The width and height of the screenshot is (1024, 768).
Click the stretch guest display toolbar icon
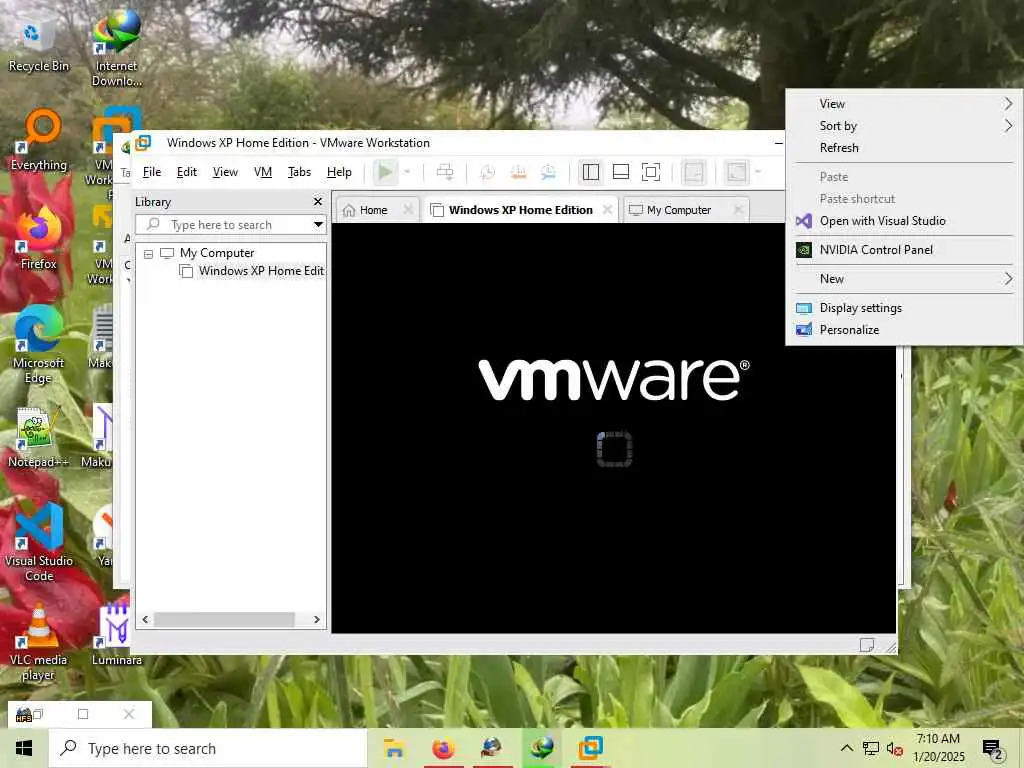(737, 172)
